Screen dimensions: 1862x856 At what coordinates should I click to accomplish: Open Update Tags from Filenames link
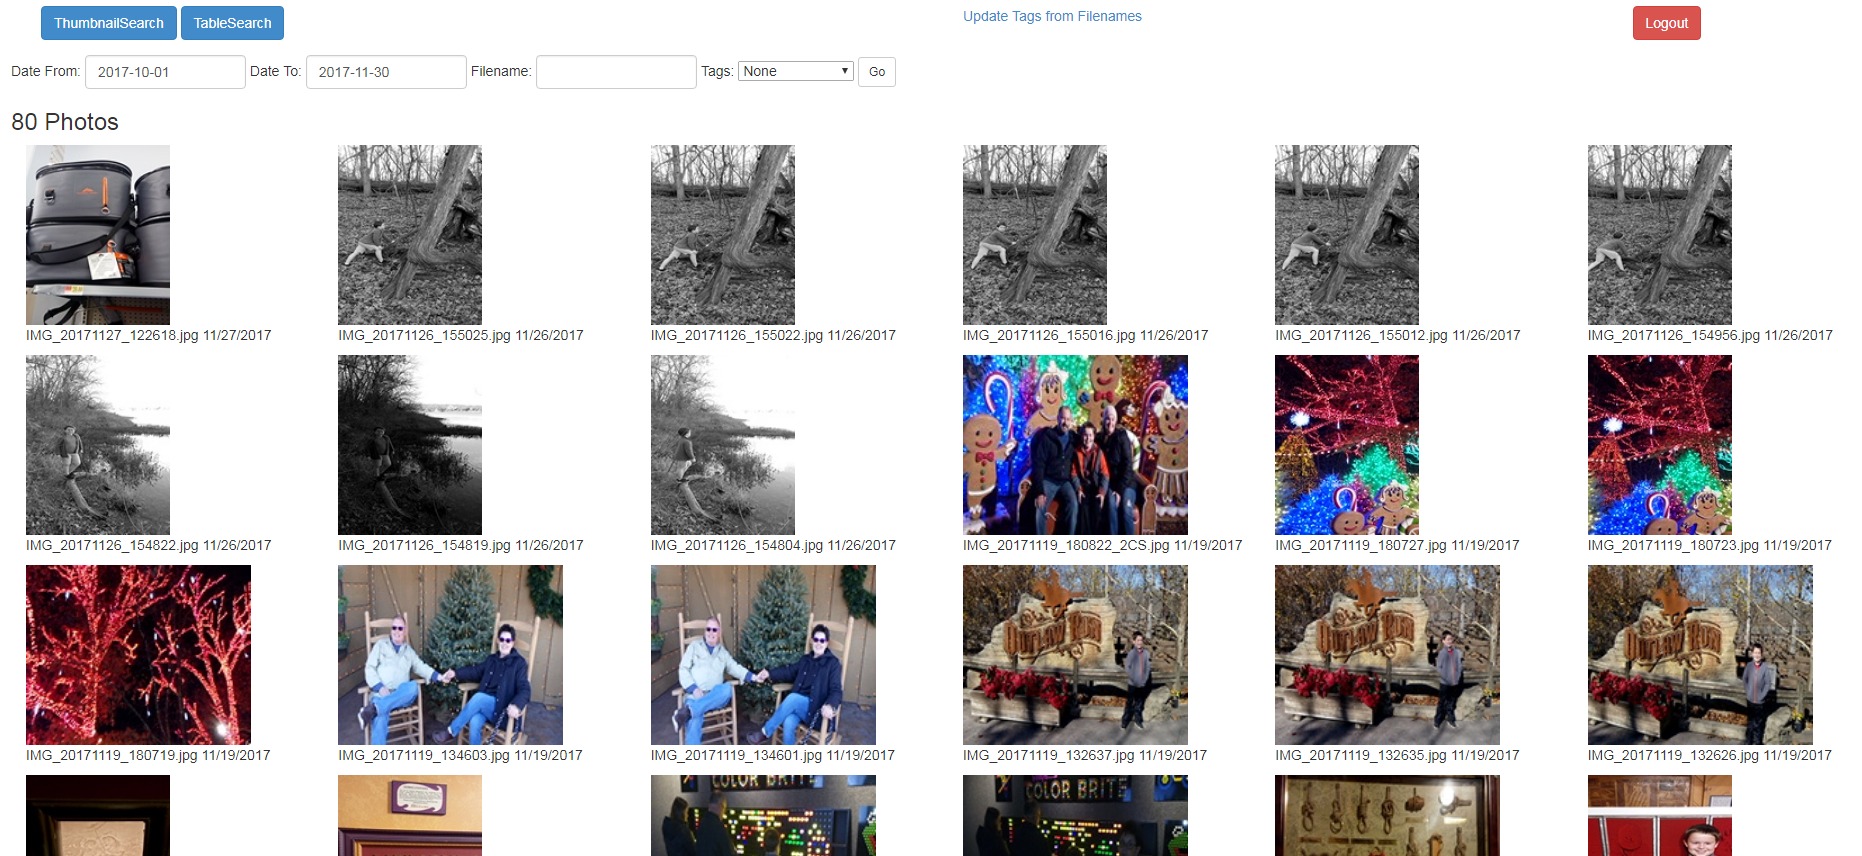tap(1051, 16)
